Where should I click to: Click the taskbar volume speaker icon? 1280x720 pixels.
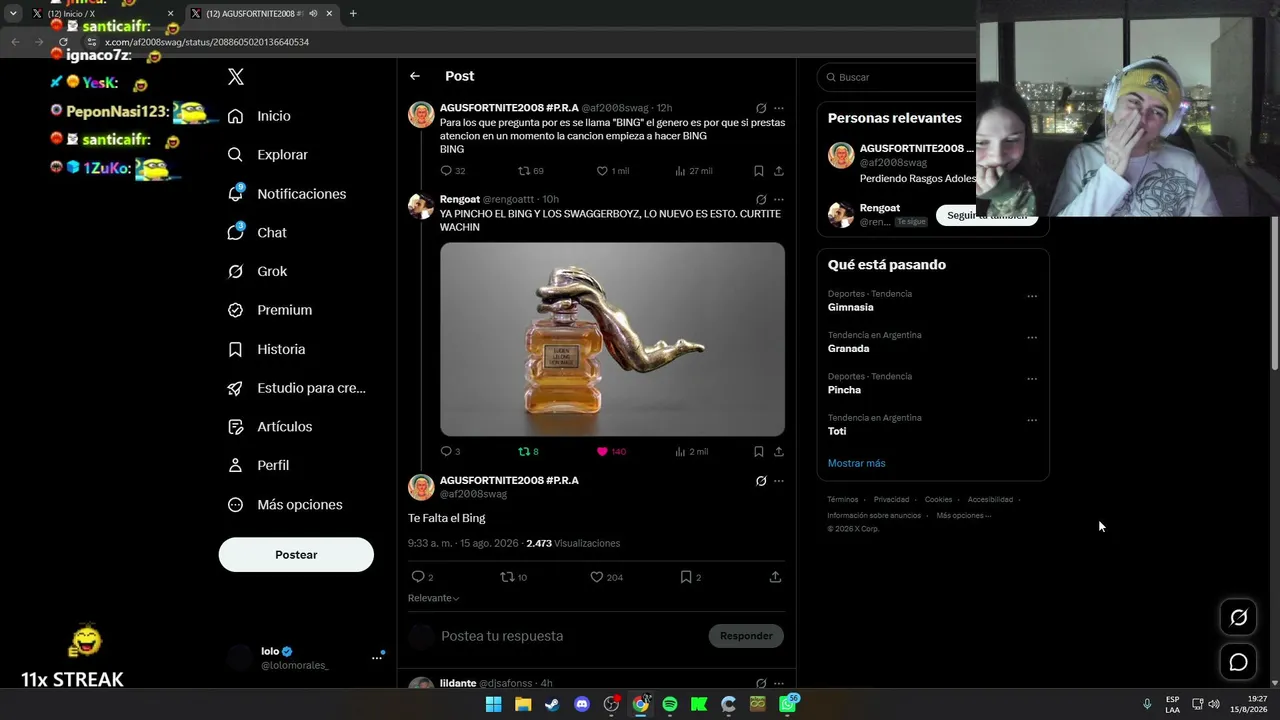click(x=1214, y=704)
